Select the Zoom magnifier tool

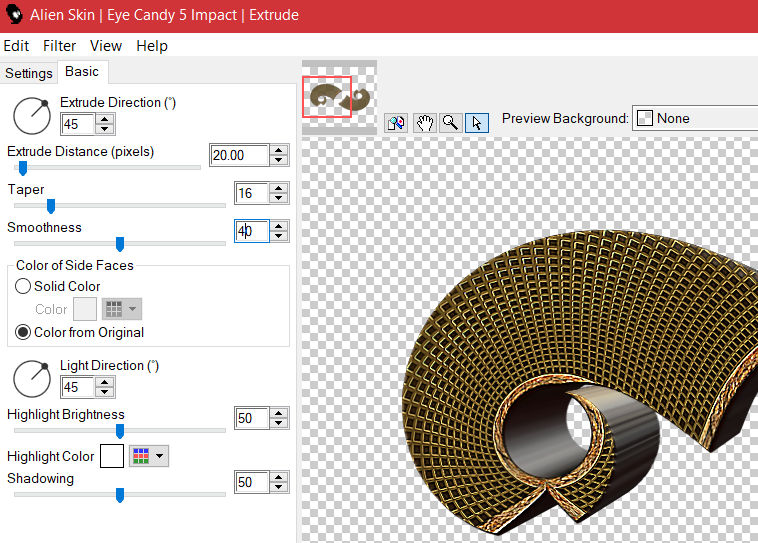click(x=450, y=122)
